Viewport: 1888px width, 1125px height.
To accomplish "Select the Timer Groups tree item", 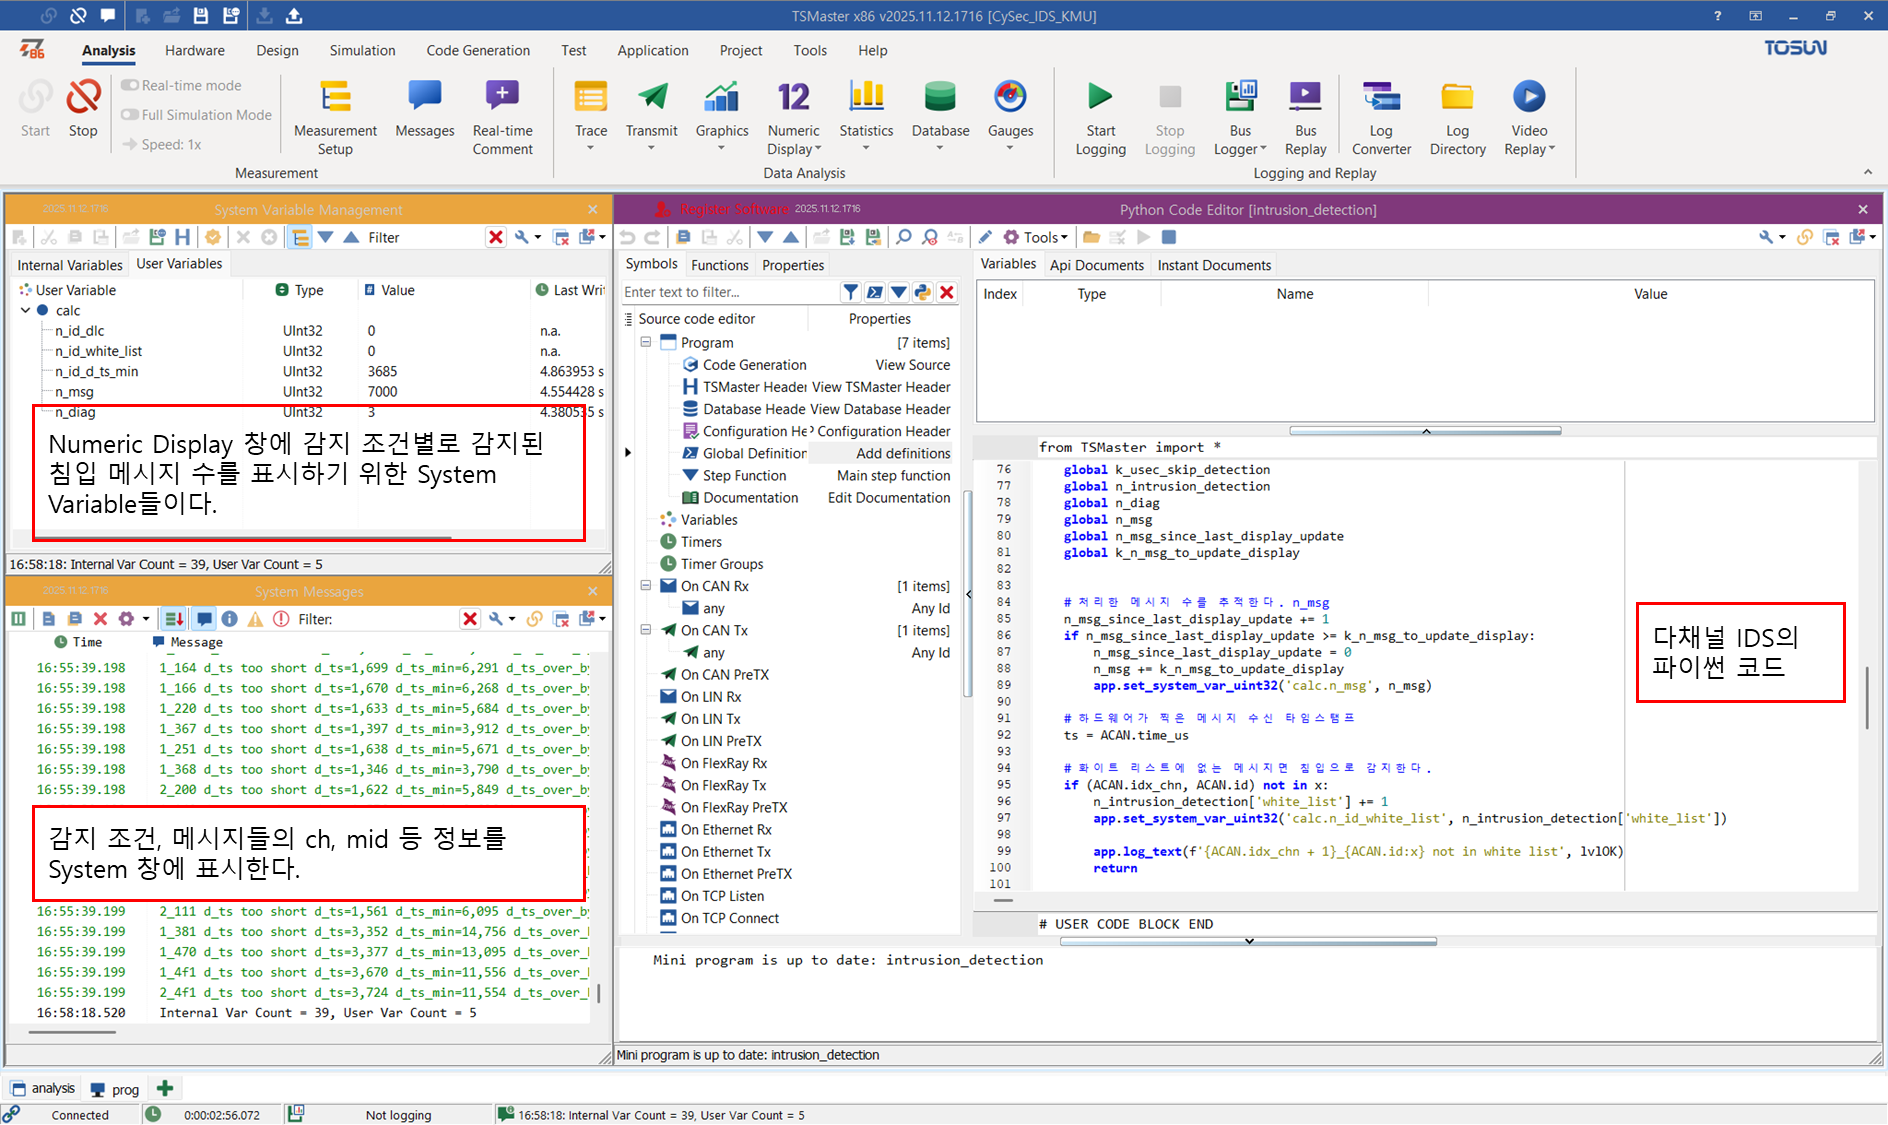I will pos(722,564).
